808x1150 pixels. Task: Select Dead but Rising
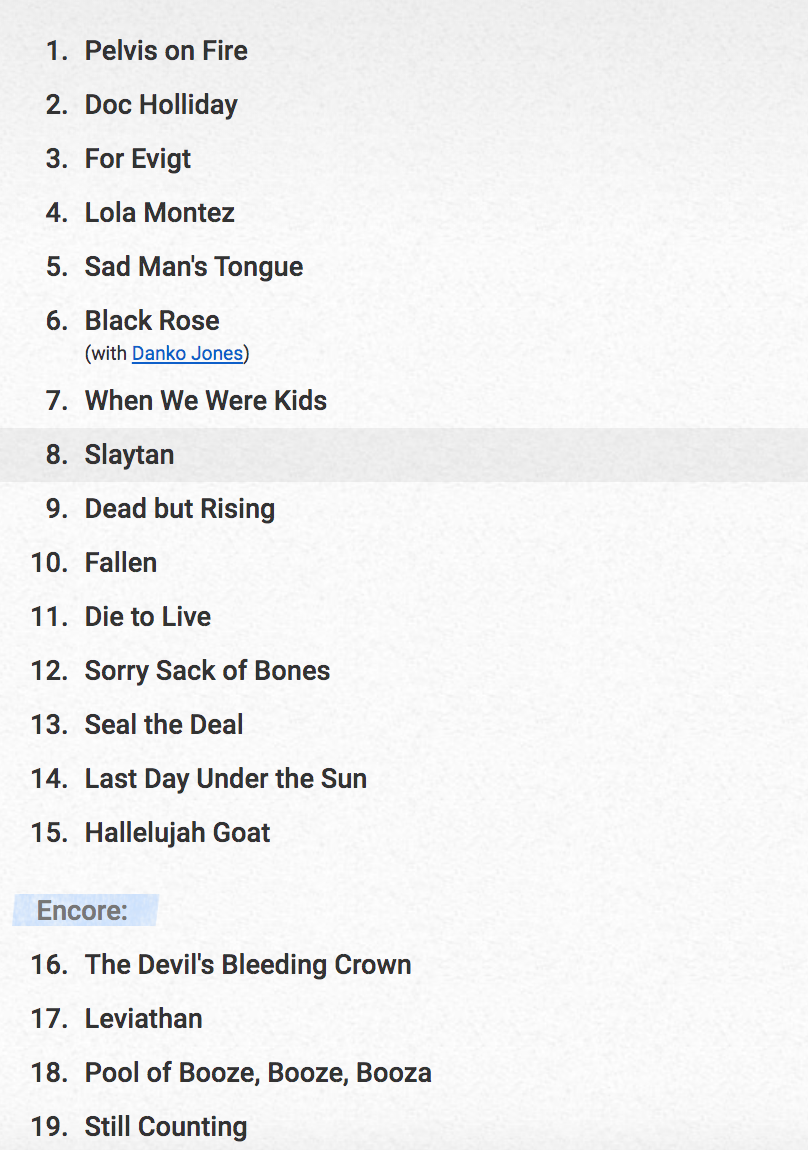point(180,509)
